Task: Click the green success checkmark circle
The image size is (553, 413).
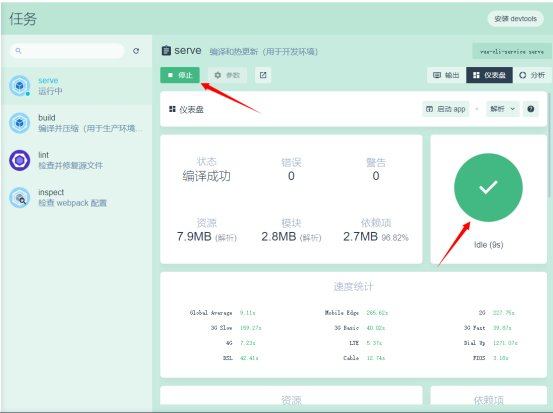Action: point(488,188)
